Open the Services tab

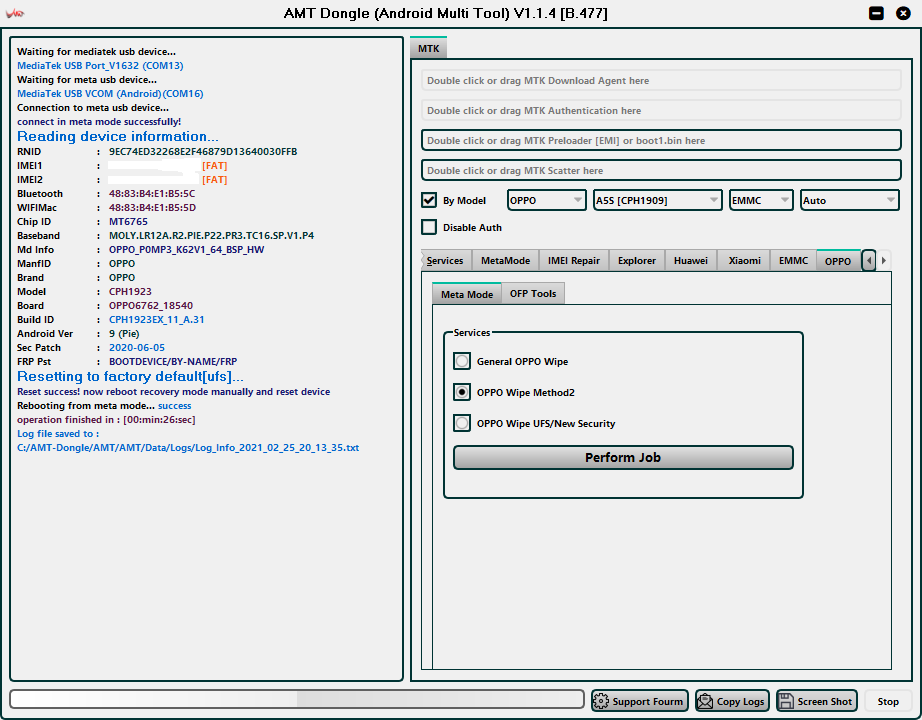[445, 261]
